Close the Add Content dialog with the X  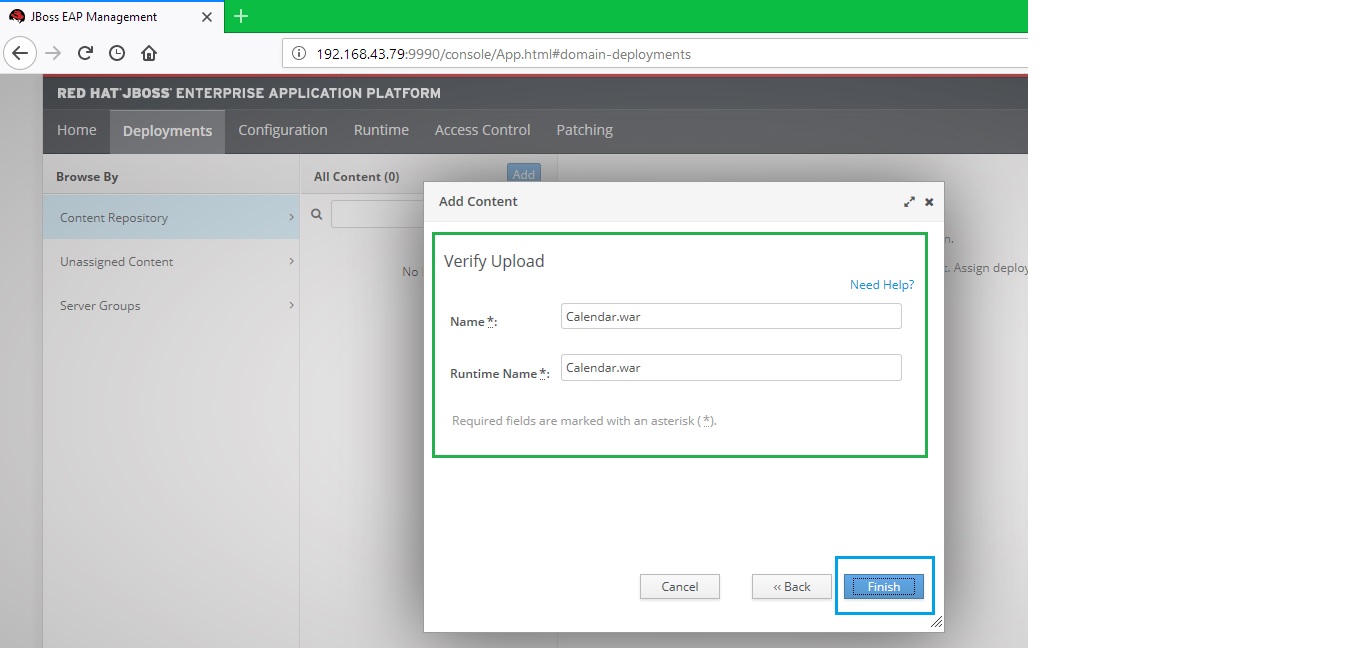click(928, 201)
